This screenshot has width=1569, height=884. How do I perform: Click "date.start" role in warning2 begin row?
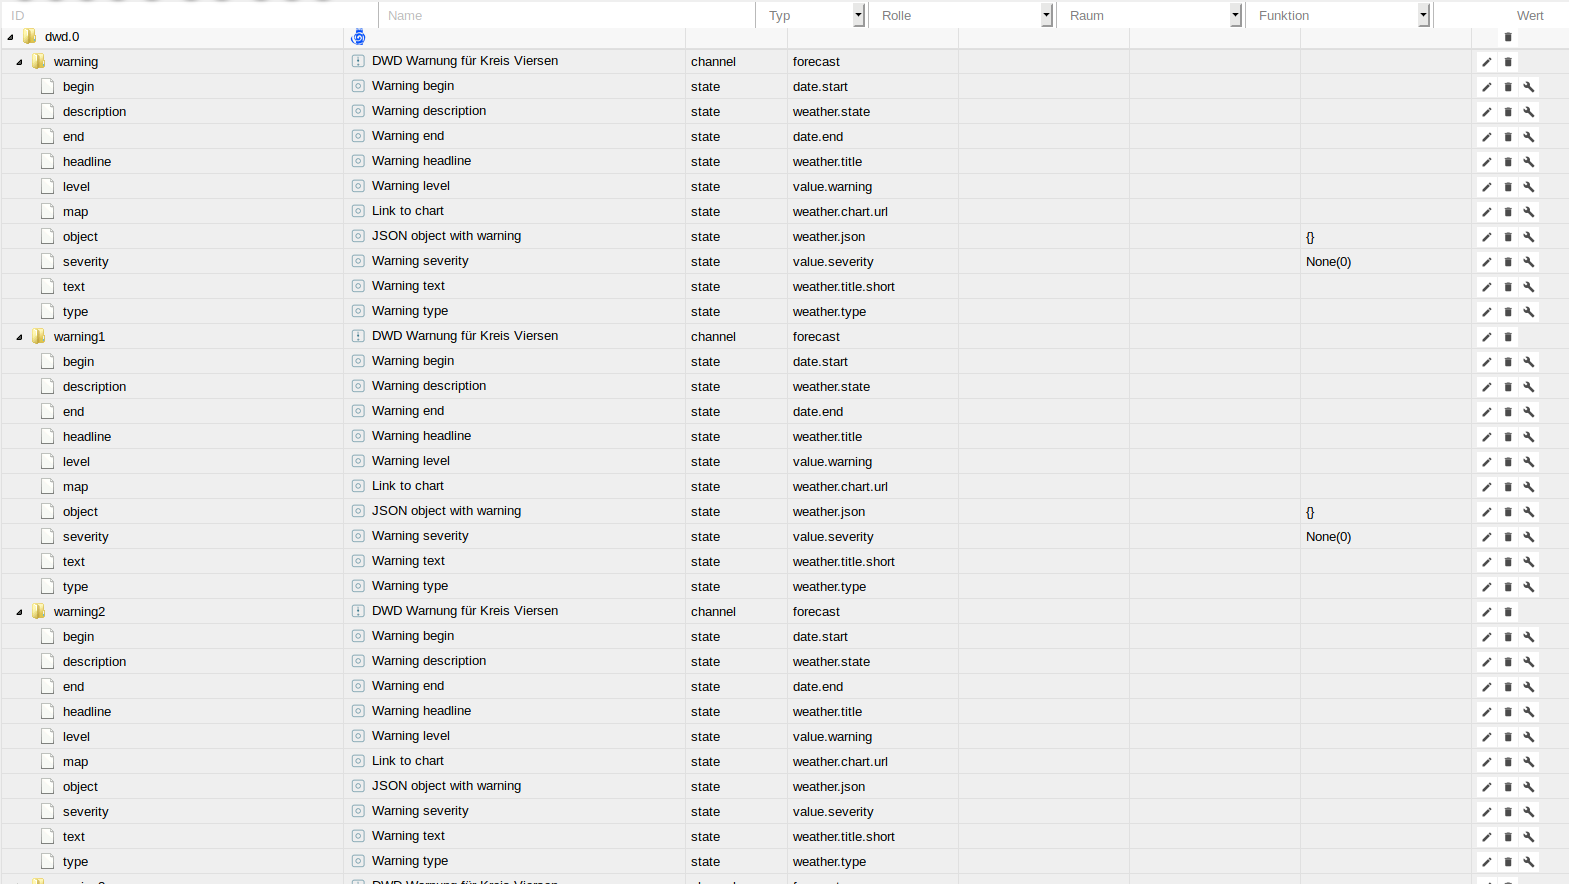coord(820,637)
